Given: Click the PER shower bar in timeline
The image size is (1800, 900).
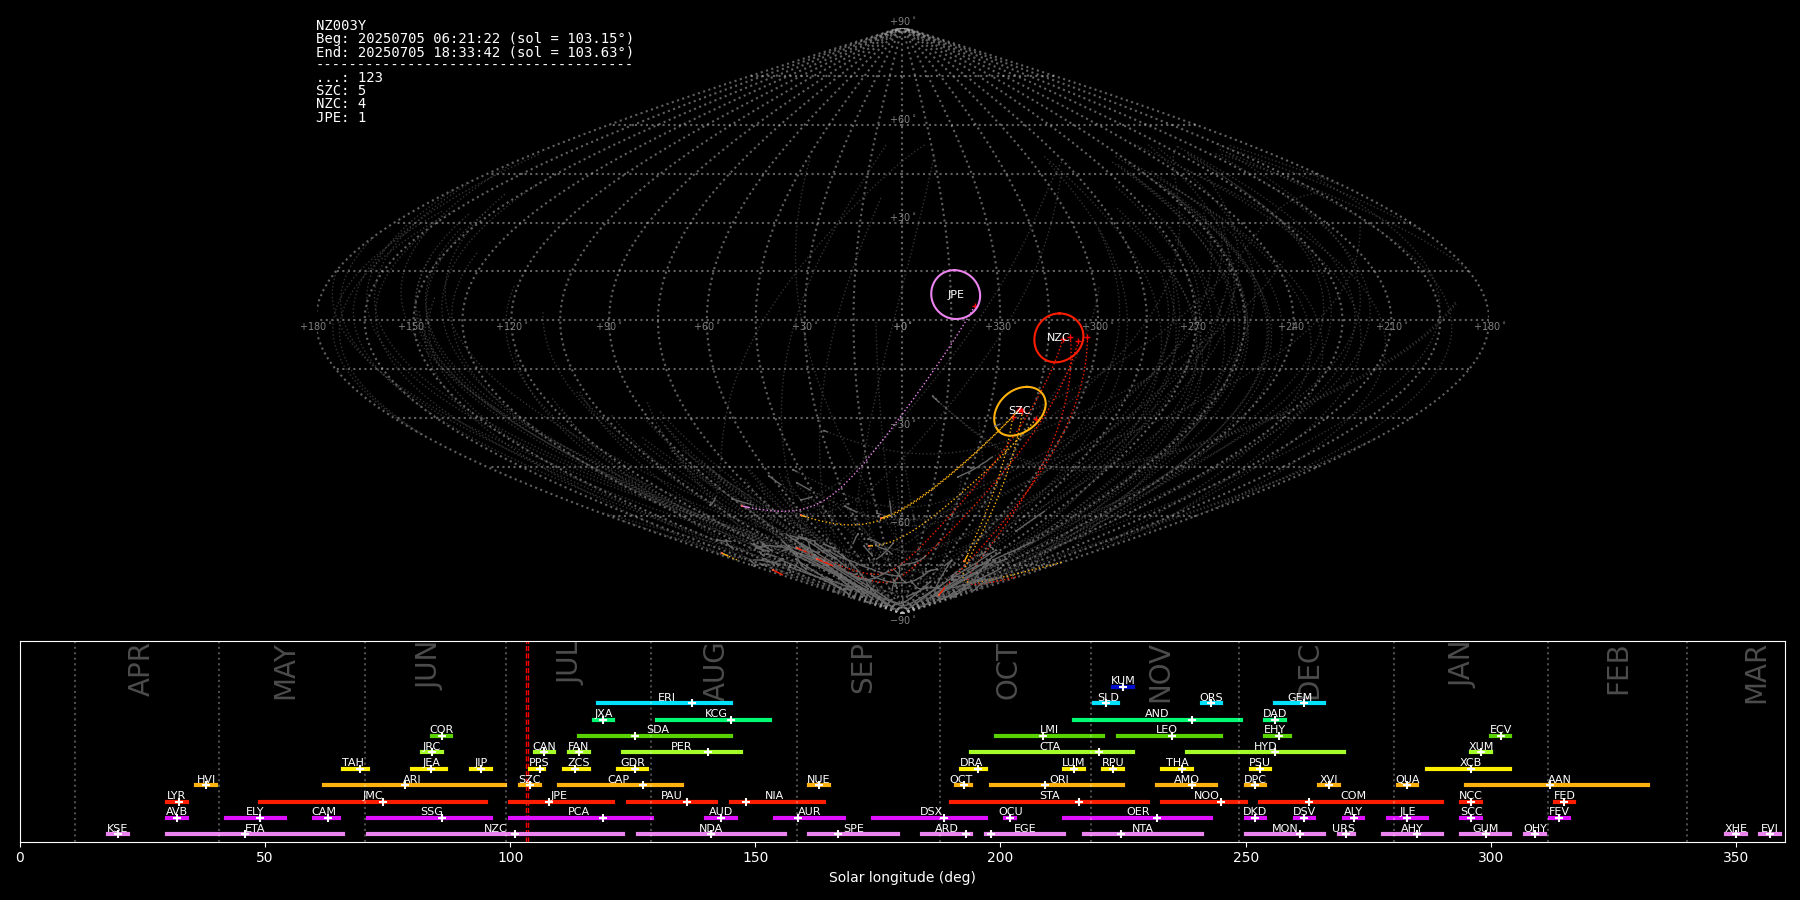Looking at the screenshot, I should pos(682,752).
